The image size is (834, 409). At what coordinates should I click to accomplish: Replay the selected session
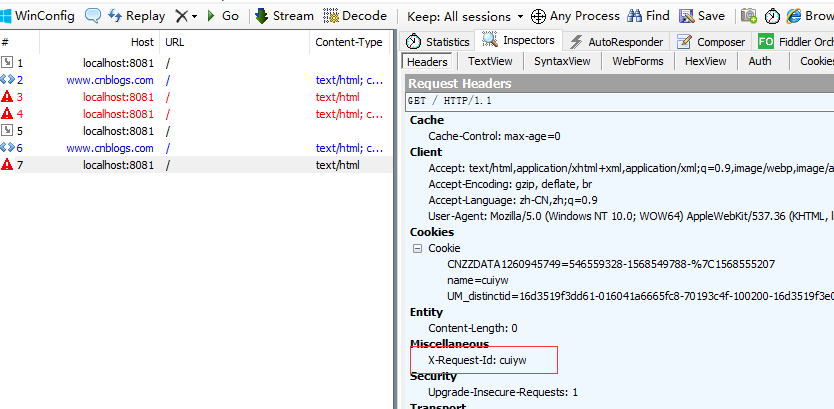pyautogui.click(x=136, y=16)
